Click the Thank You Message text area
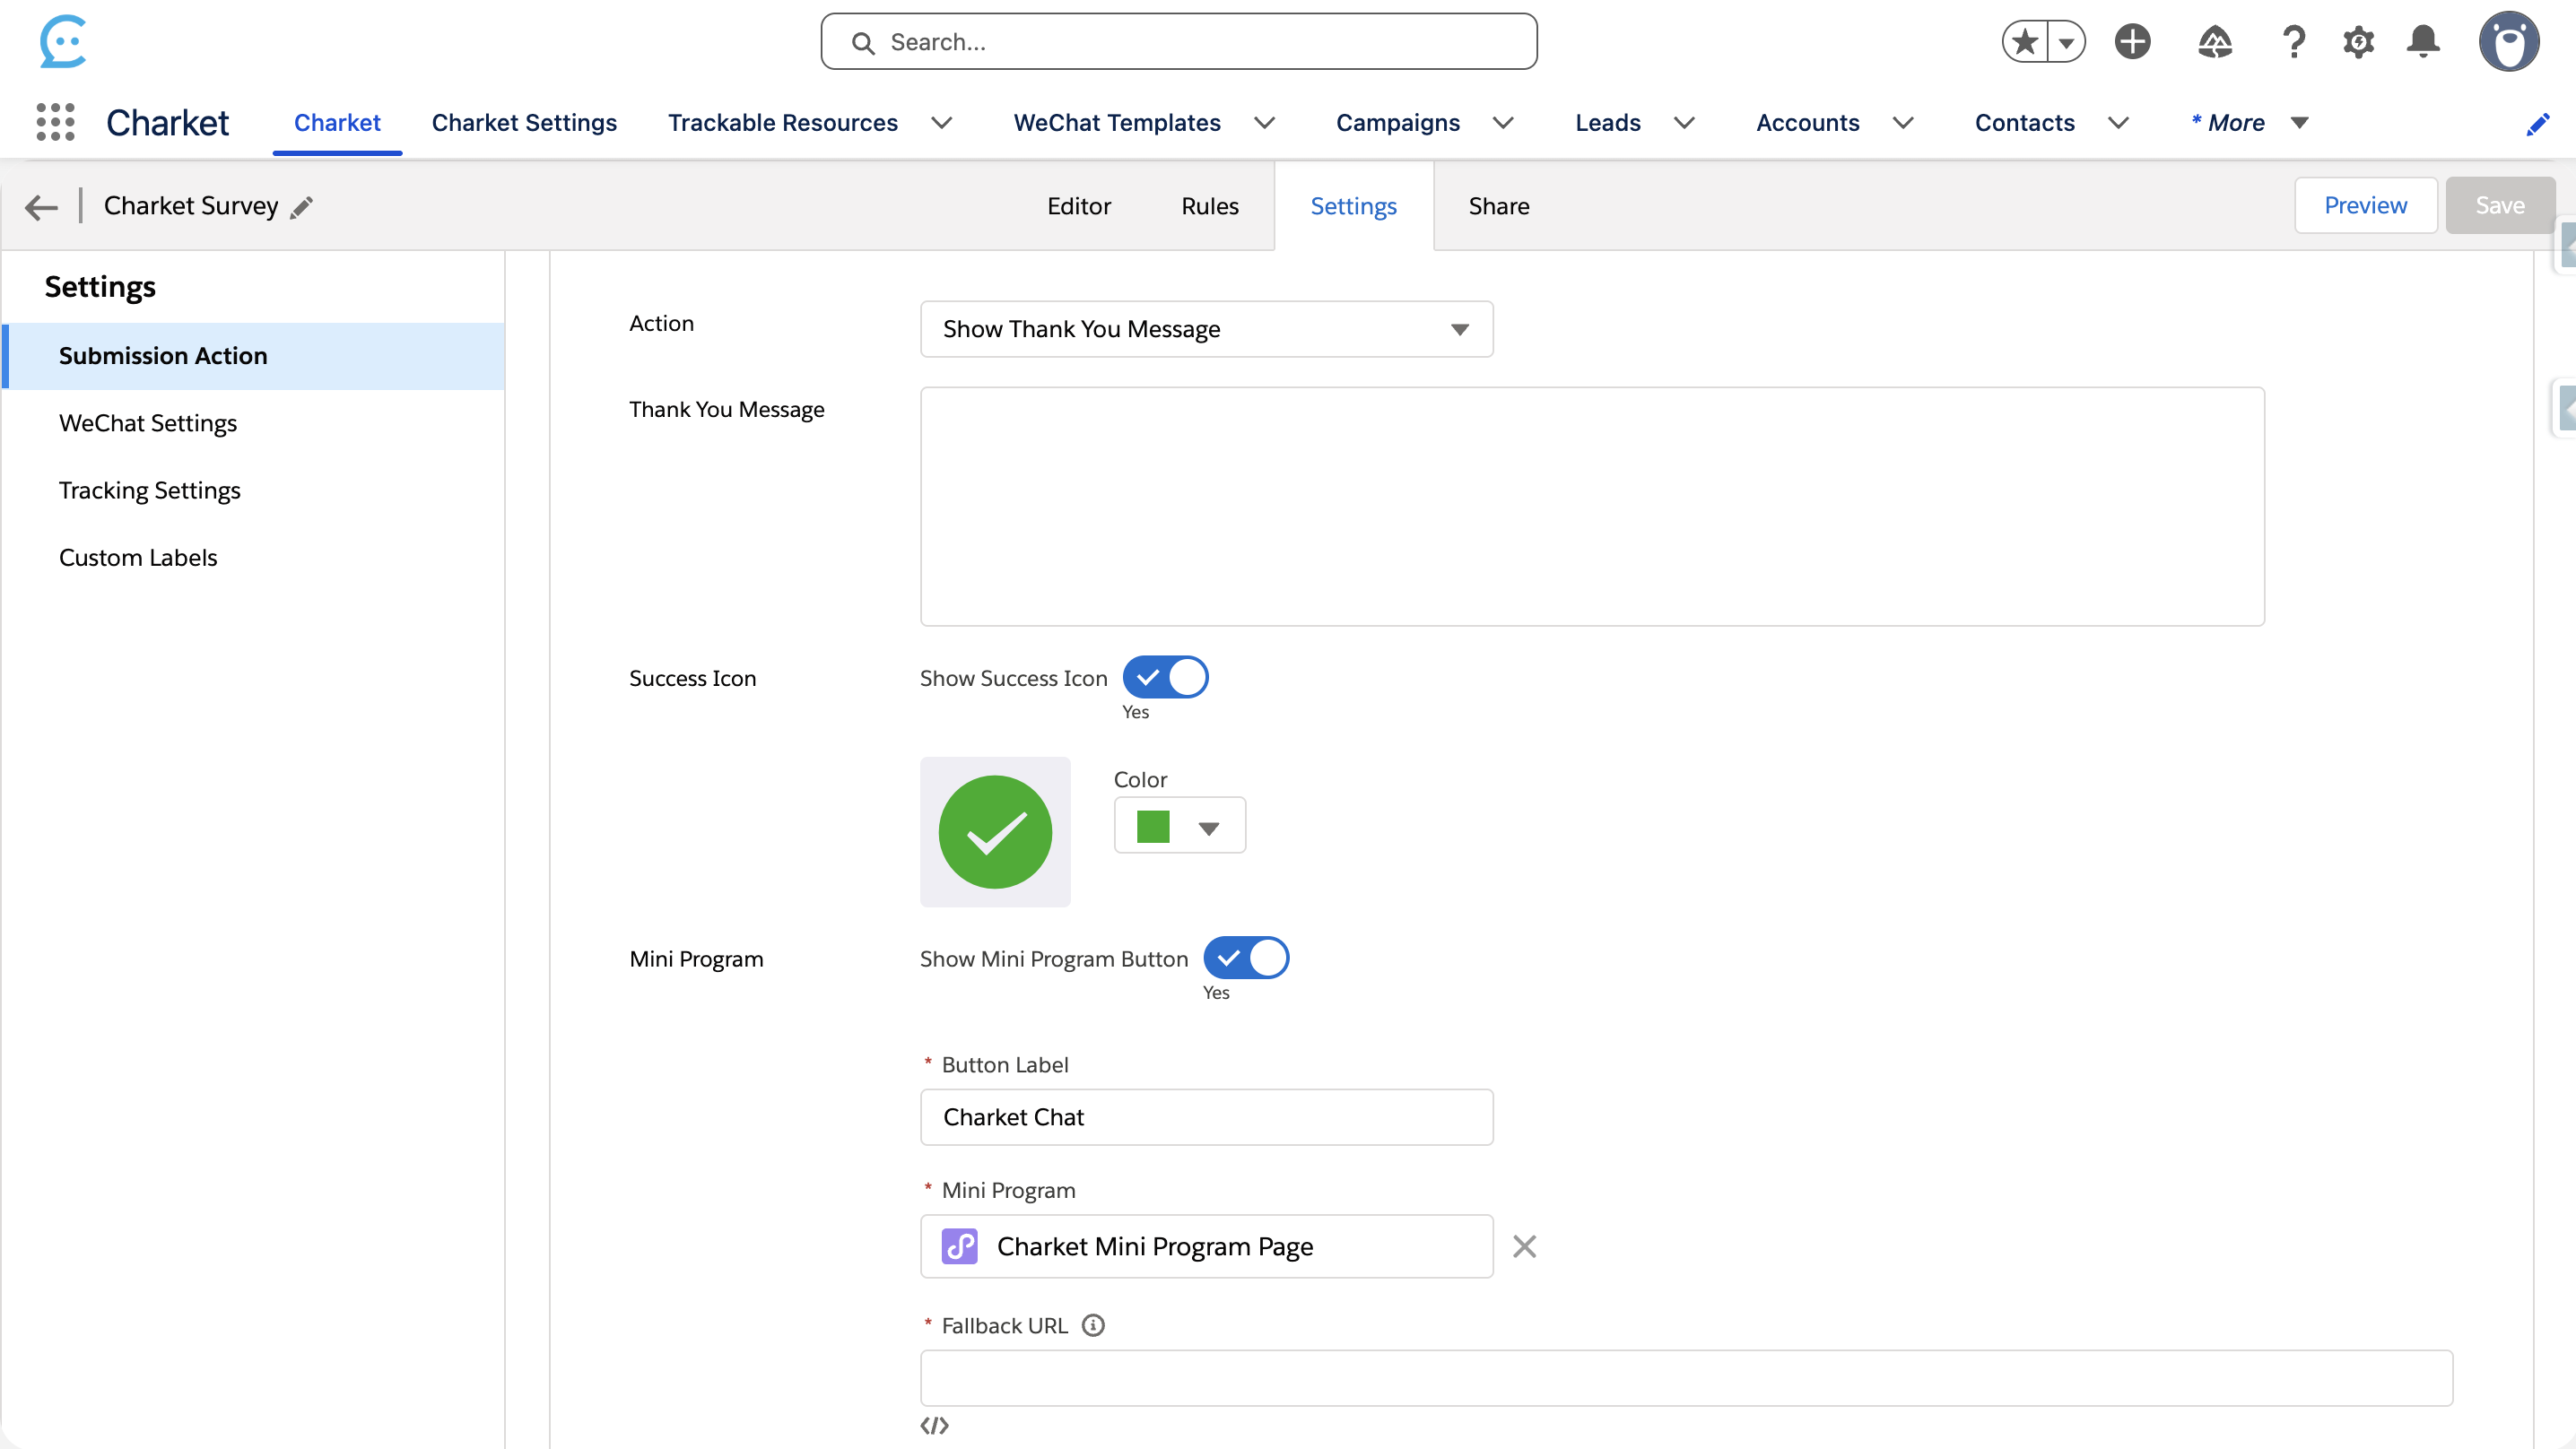The width and height of the screenshot is (2576, 1449). click(x=1592, y=506)
